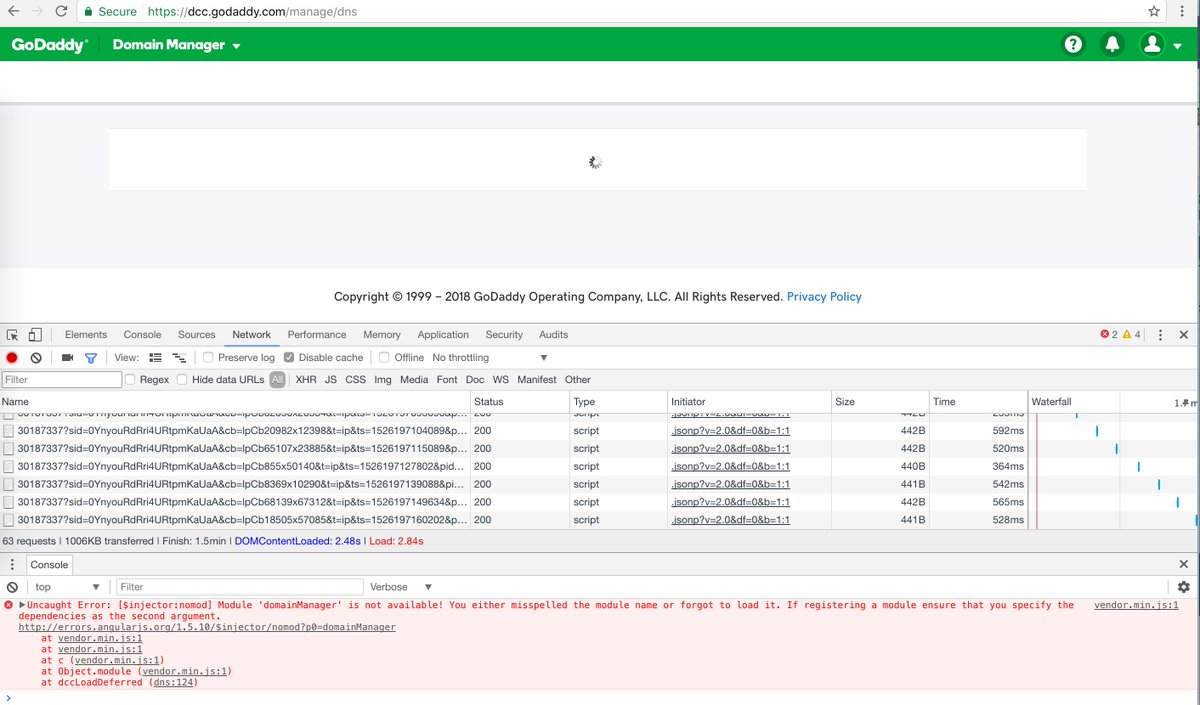This screenshot has width=1200, height=705.
Task: Select the All filter button
Action: (x=277, y=379)
